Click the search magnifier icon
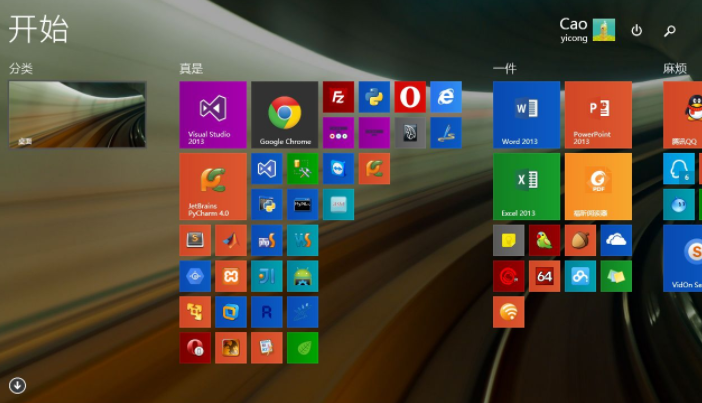Image resolution: width=702 pixels, height=403 pixels. [x=670, y=31]
